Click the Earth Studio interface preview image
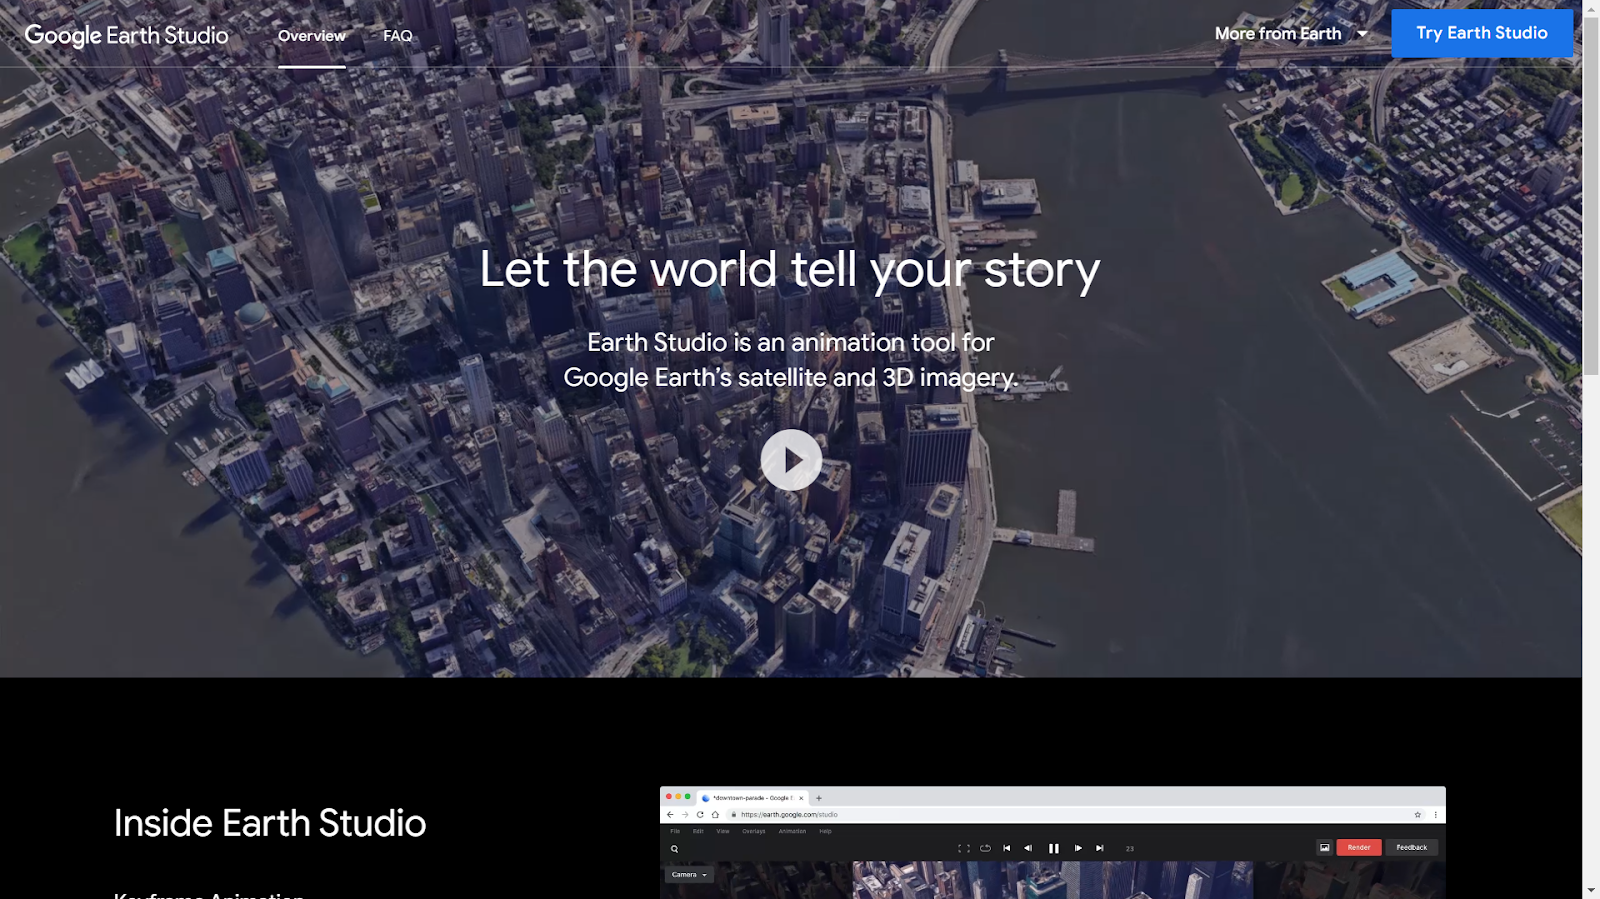1600x899 pixels. (1053, 842)
